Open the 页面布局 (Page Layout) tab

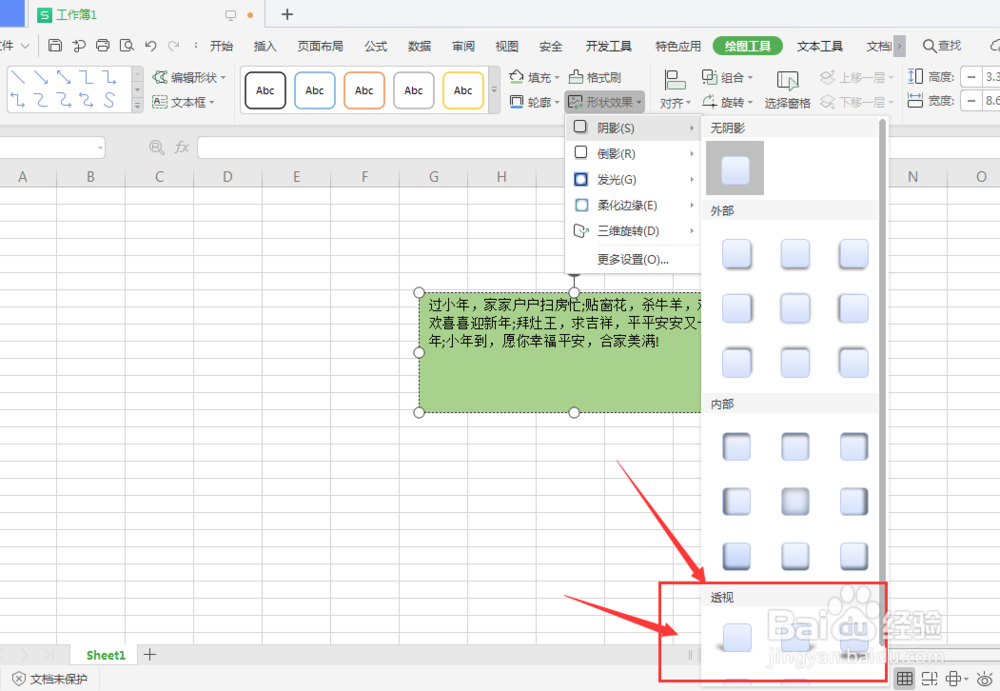pyautogui.click(x=320, y=46)
